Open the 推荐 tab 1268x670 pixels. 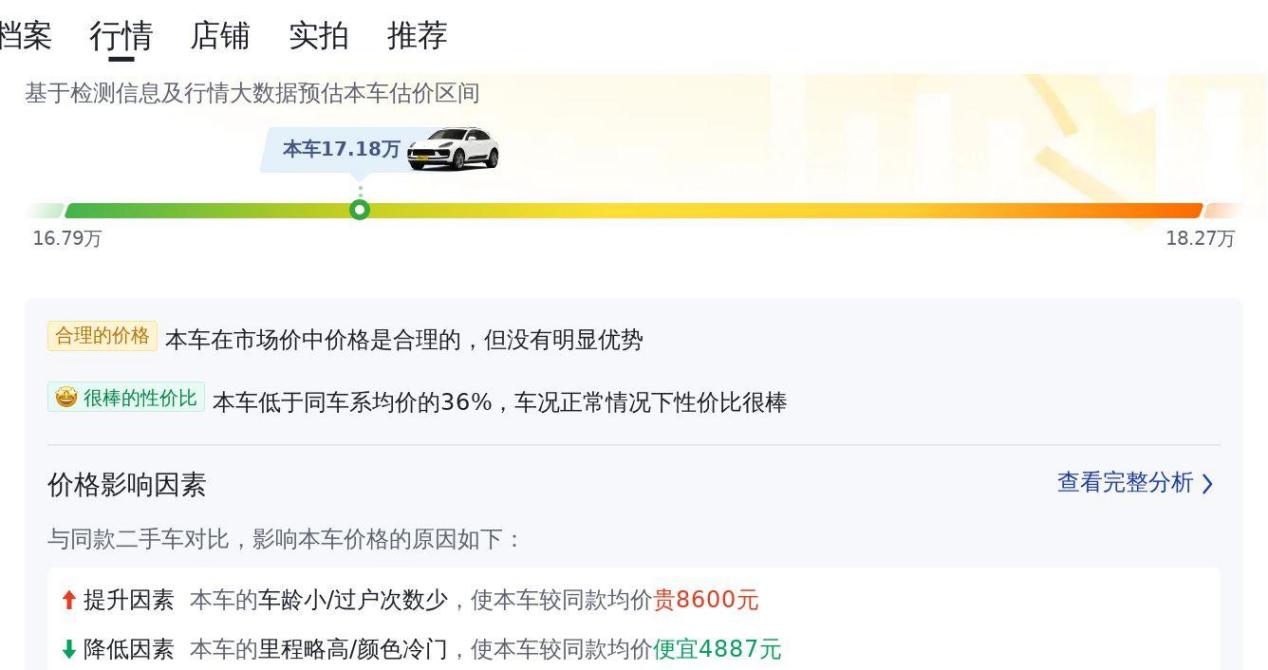[x=417, y=36]
